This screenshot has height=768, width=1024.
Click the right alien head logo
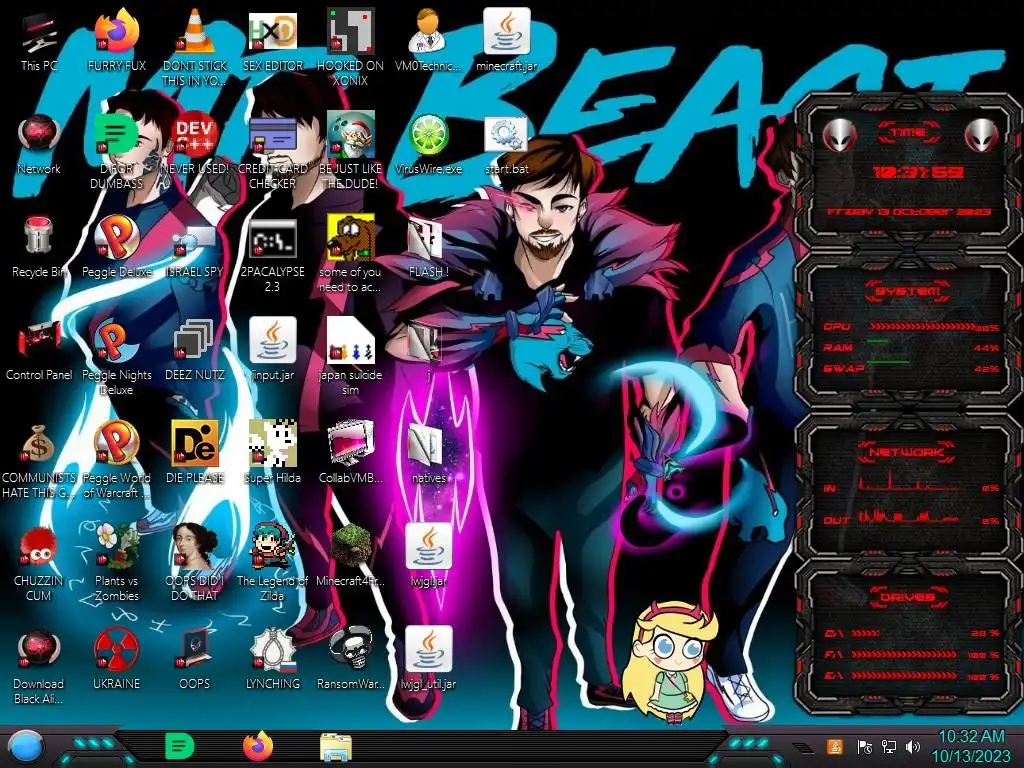pos(981,136)
